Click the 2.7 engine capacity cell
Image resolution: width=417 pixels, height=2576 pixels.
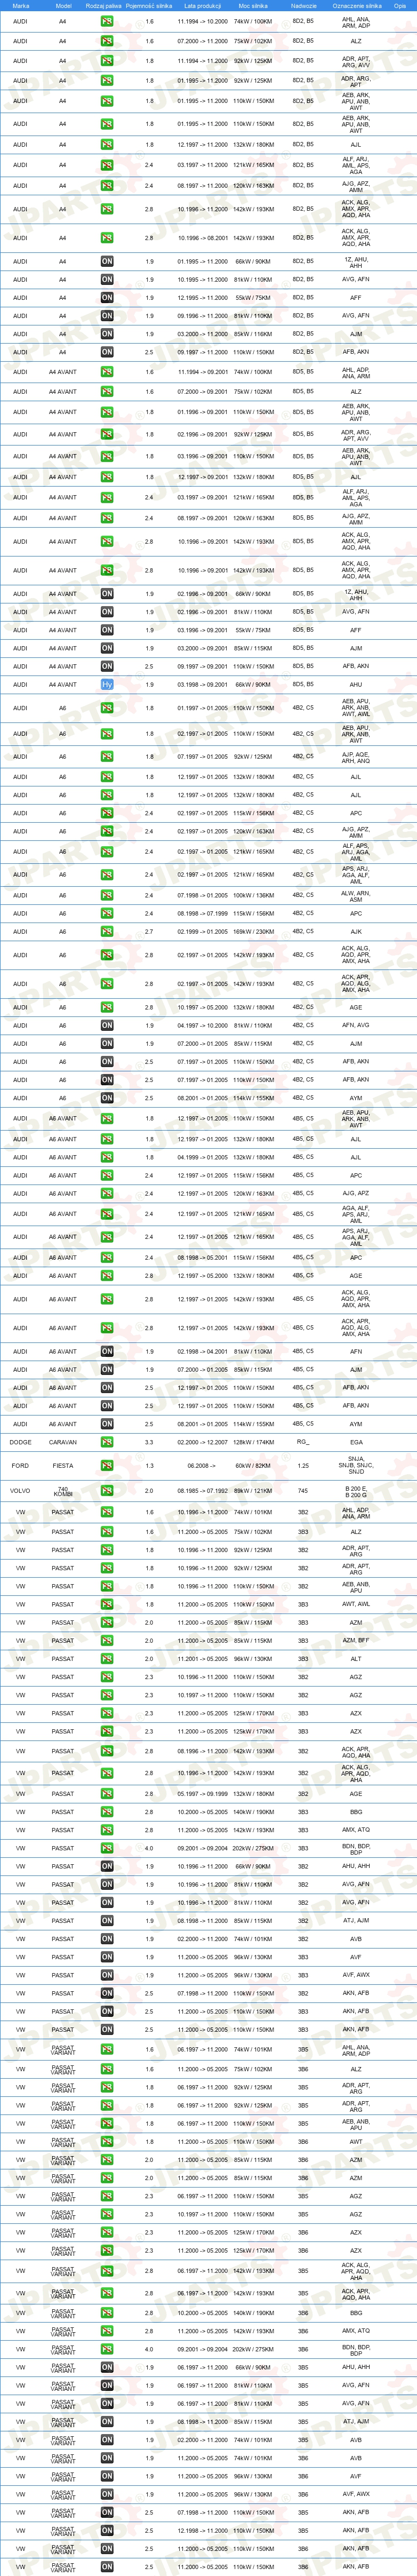click(x=150, y=932)
